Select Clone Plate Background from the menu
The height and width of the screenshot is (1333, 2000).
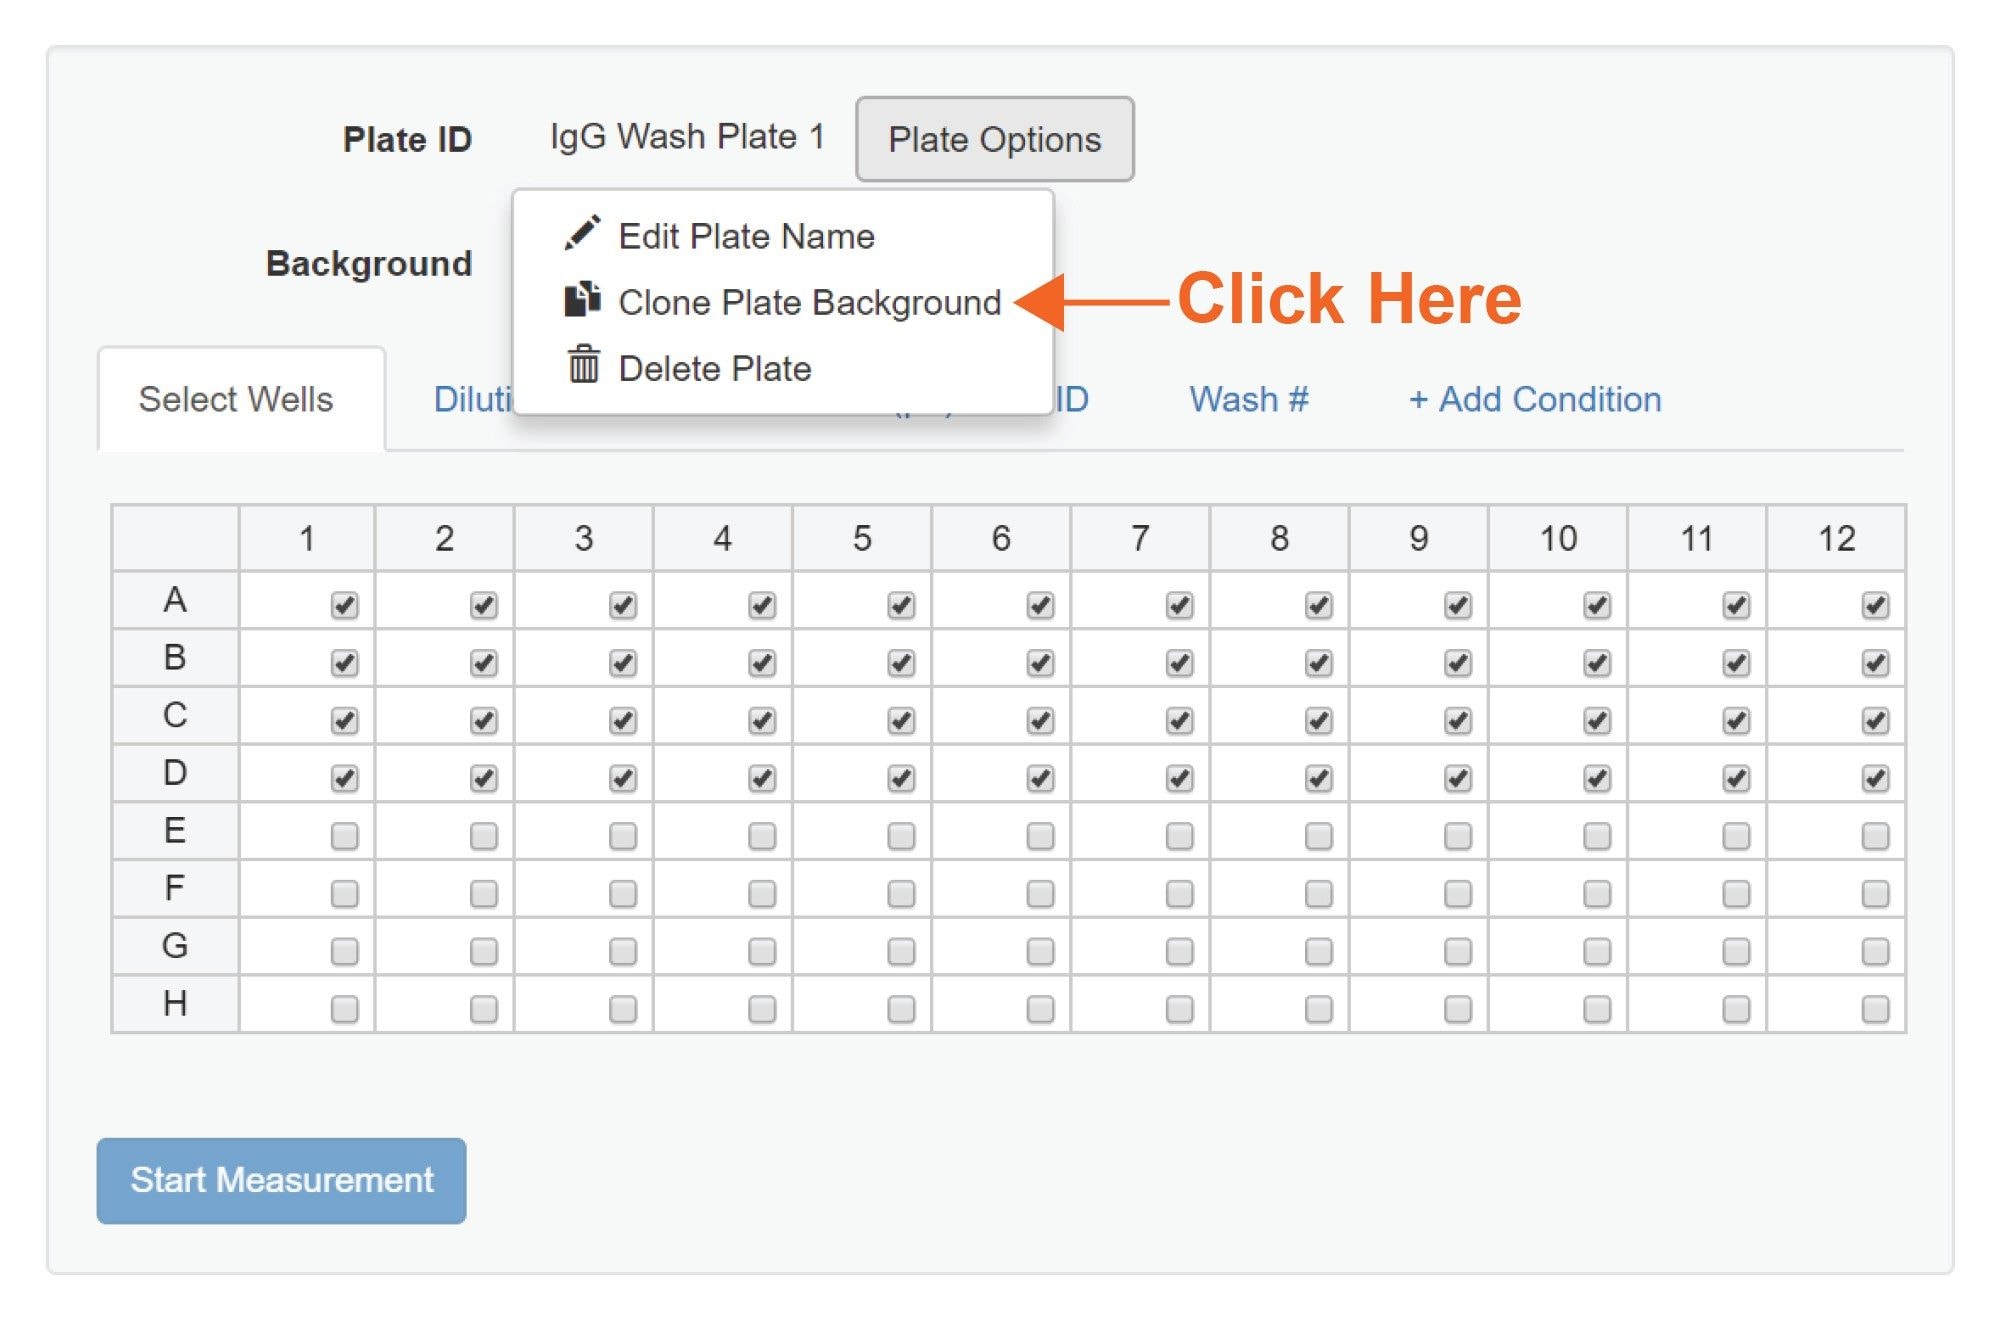tap(810, 301)
